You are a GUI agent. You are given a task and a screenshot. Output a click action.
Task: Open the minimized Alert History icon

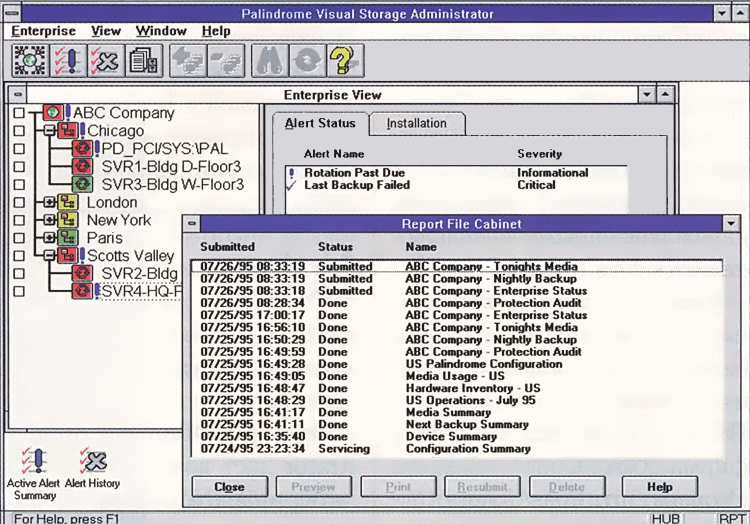93,468
